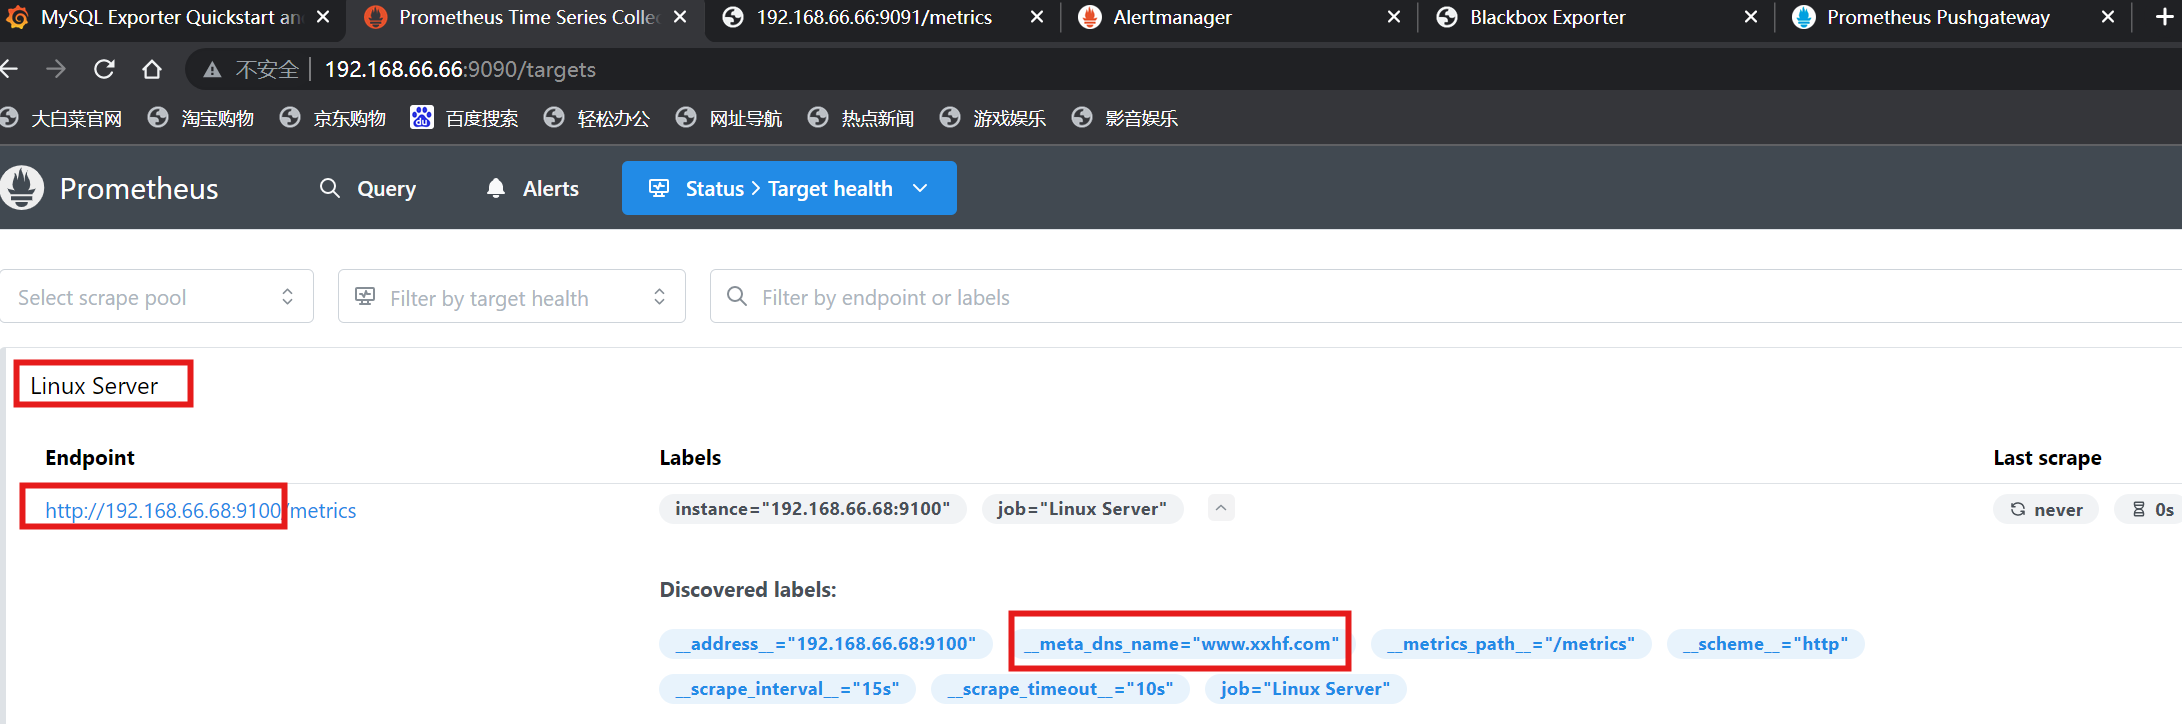This screenshot has height=724, width=2182.
Task: Click the never last scrape badge
Action: tap(2046, 509)
